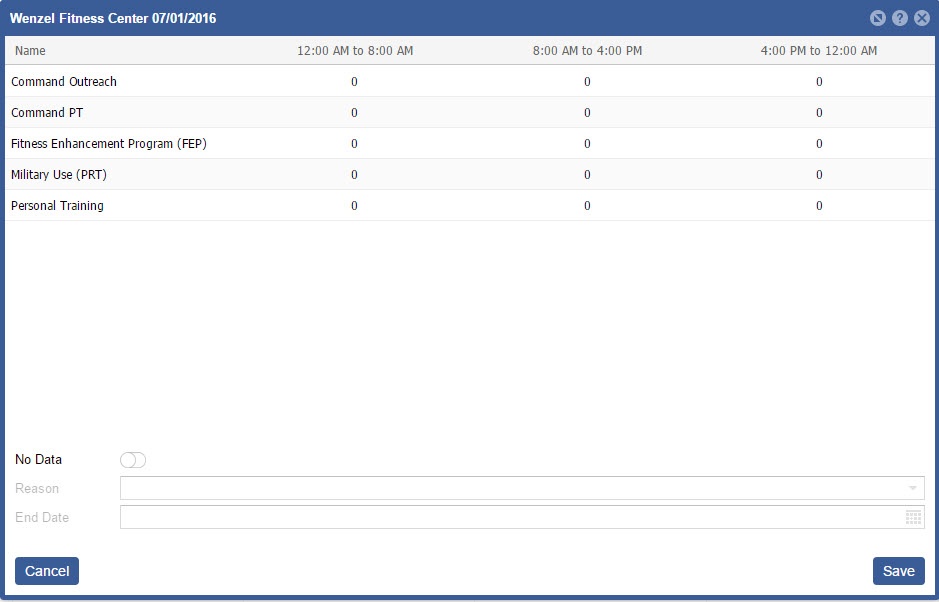Toggle the No Data switch
The image size is (939, 602).
point(133,460)
